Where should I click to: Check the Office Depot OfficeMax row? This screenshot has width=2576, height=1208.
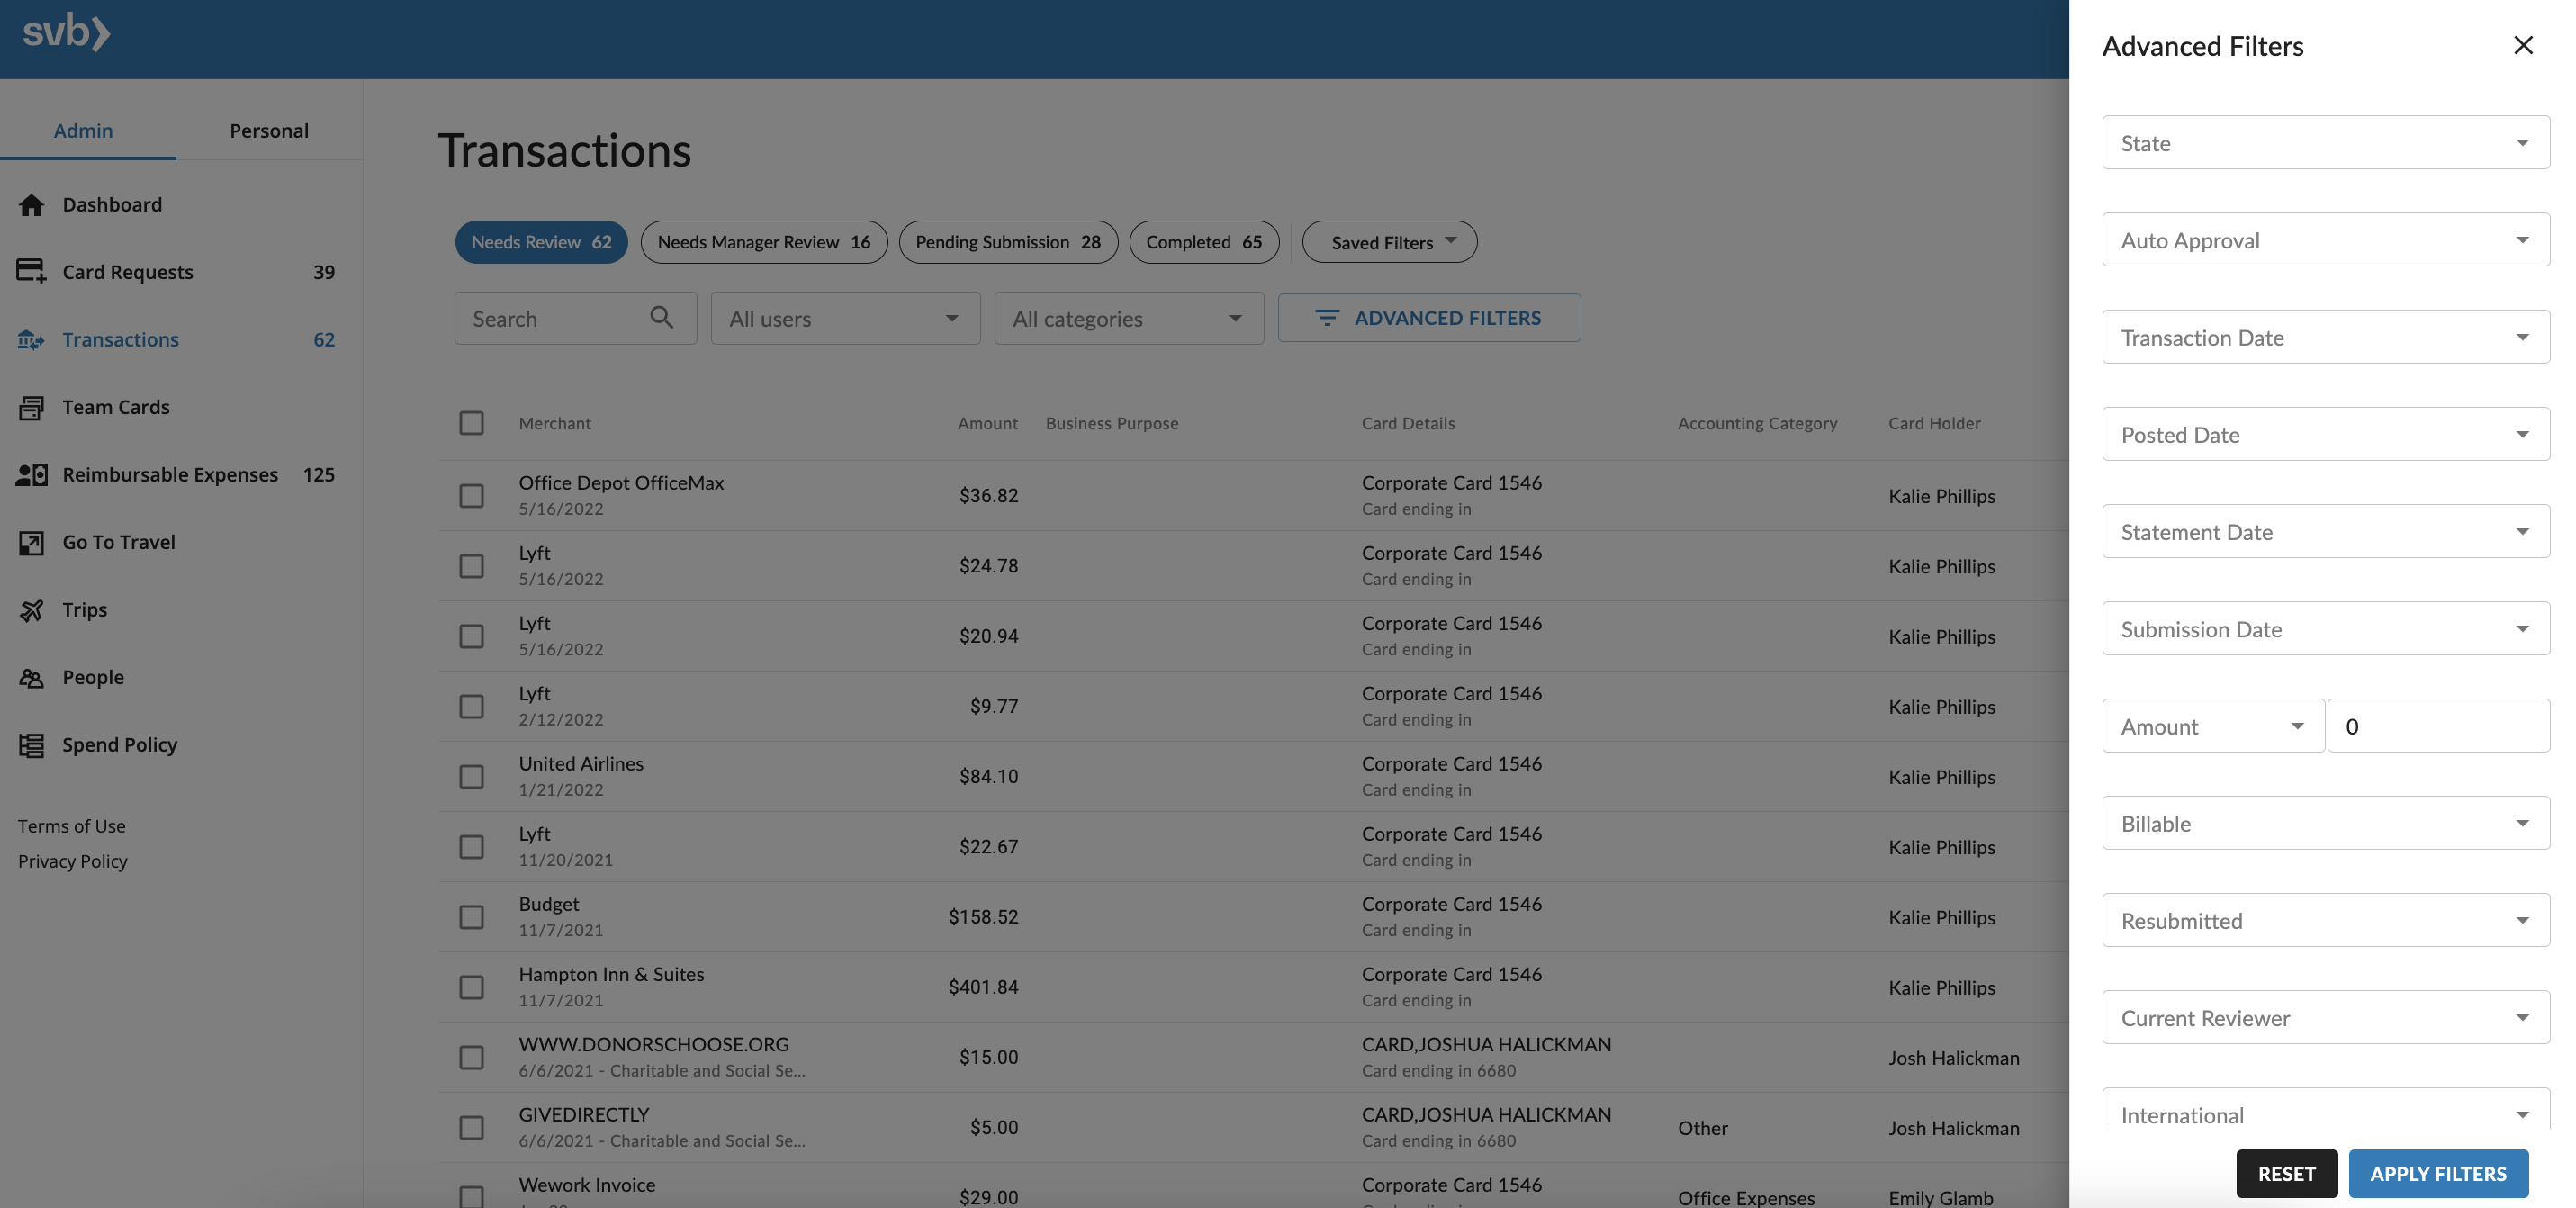[x=471, y=495]
